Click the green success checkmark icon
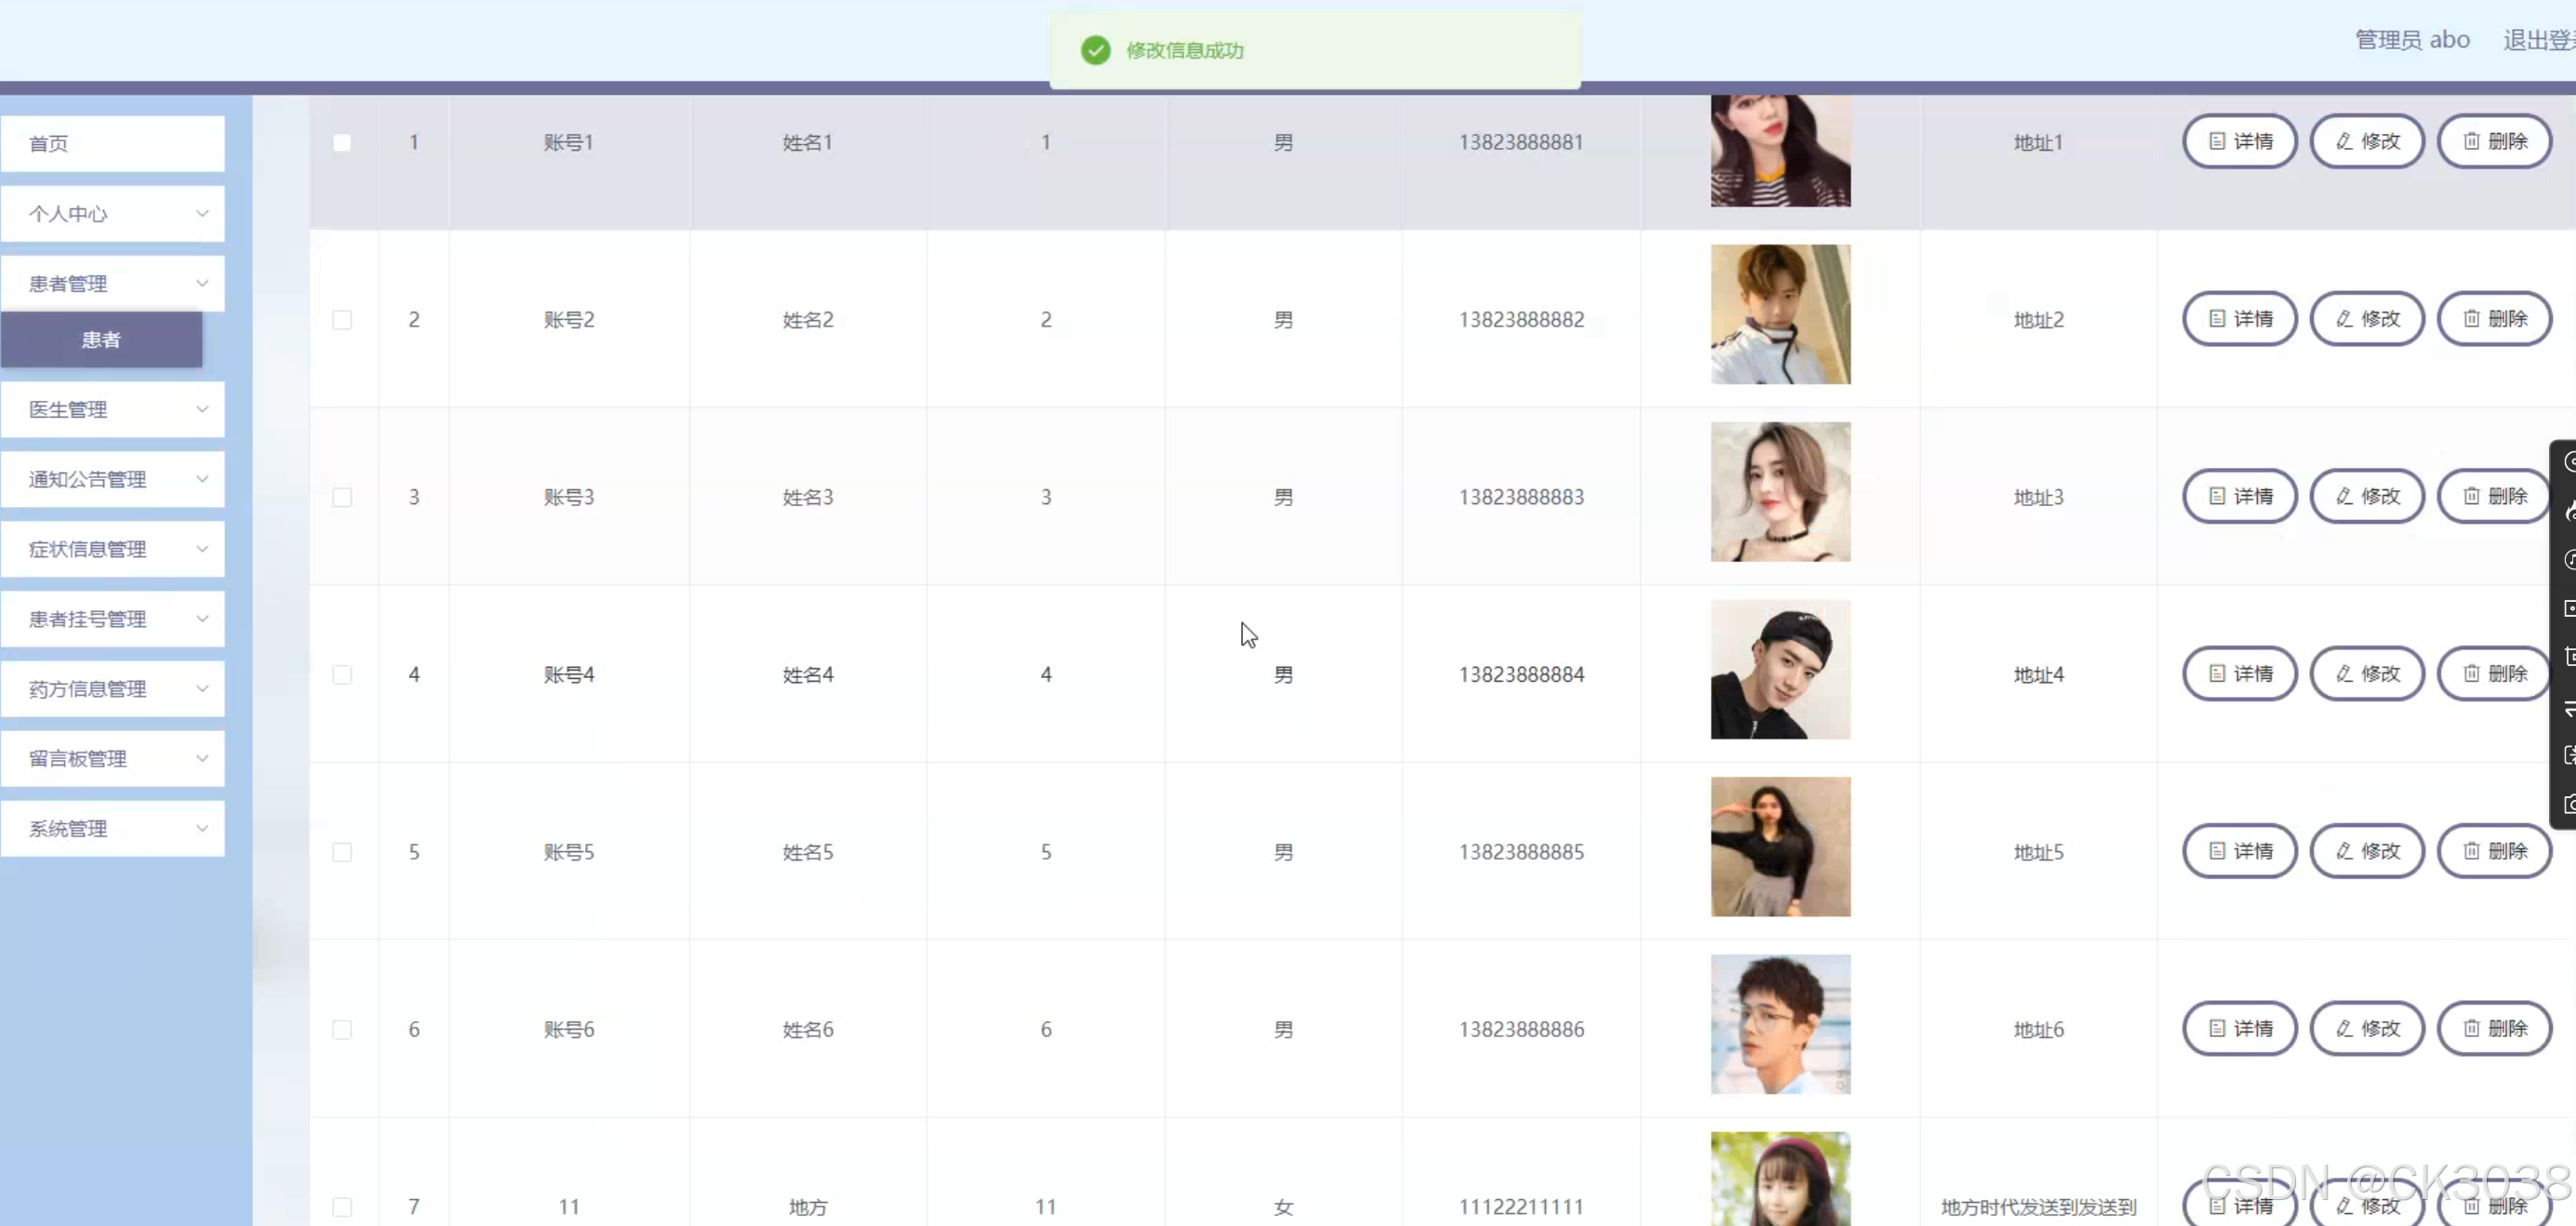 (1096, 50)
